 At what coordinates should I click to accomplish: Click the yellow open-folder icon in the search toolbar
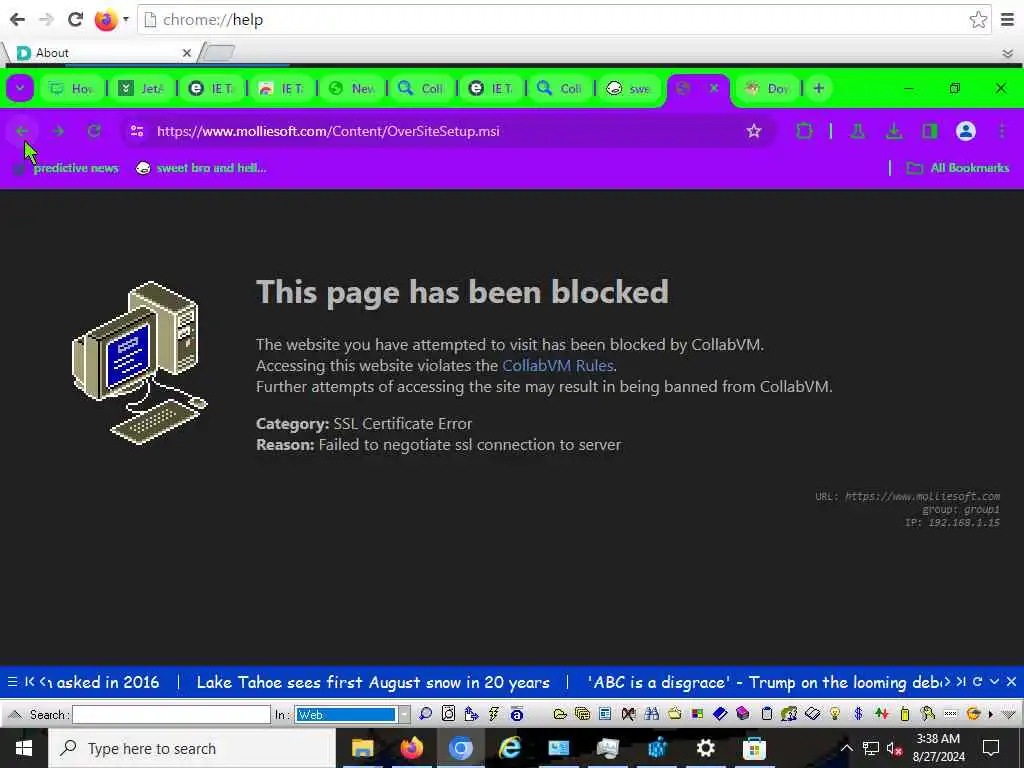[560, 714]
